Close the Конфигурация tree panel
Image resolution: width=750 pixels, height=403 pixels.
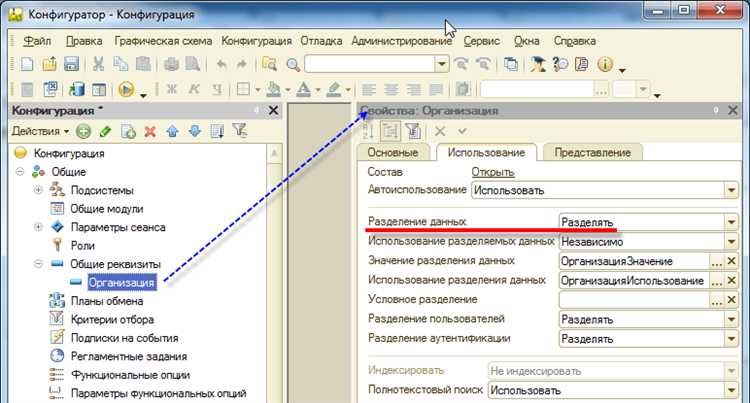point(273,110)
